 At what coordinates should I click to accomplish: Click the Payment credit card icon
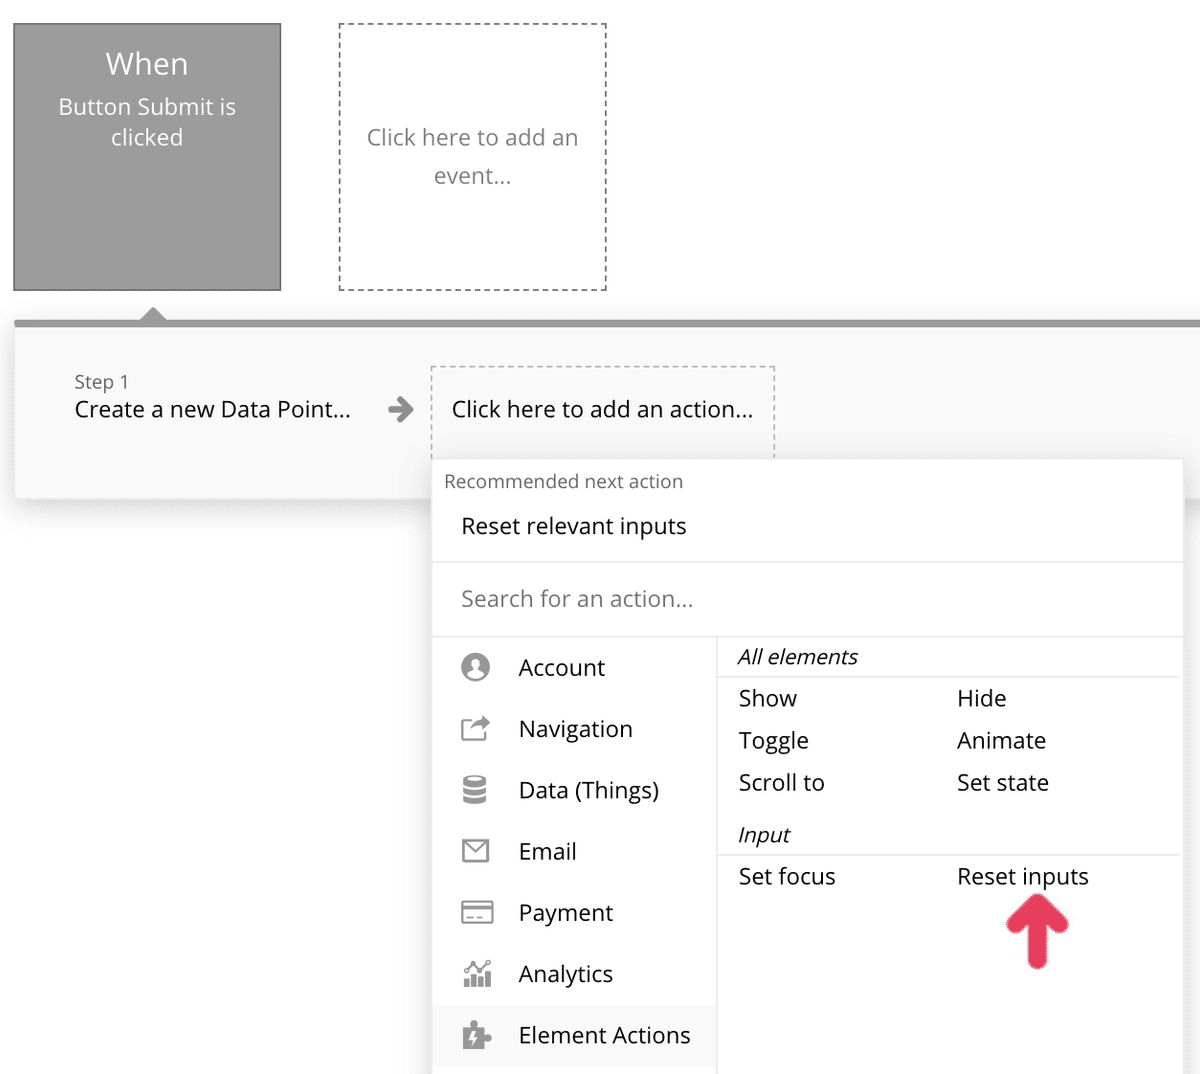click(x=476, y=912)
